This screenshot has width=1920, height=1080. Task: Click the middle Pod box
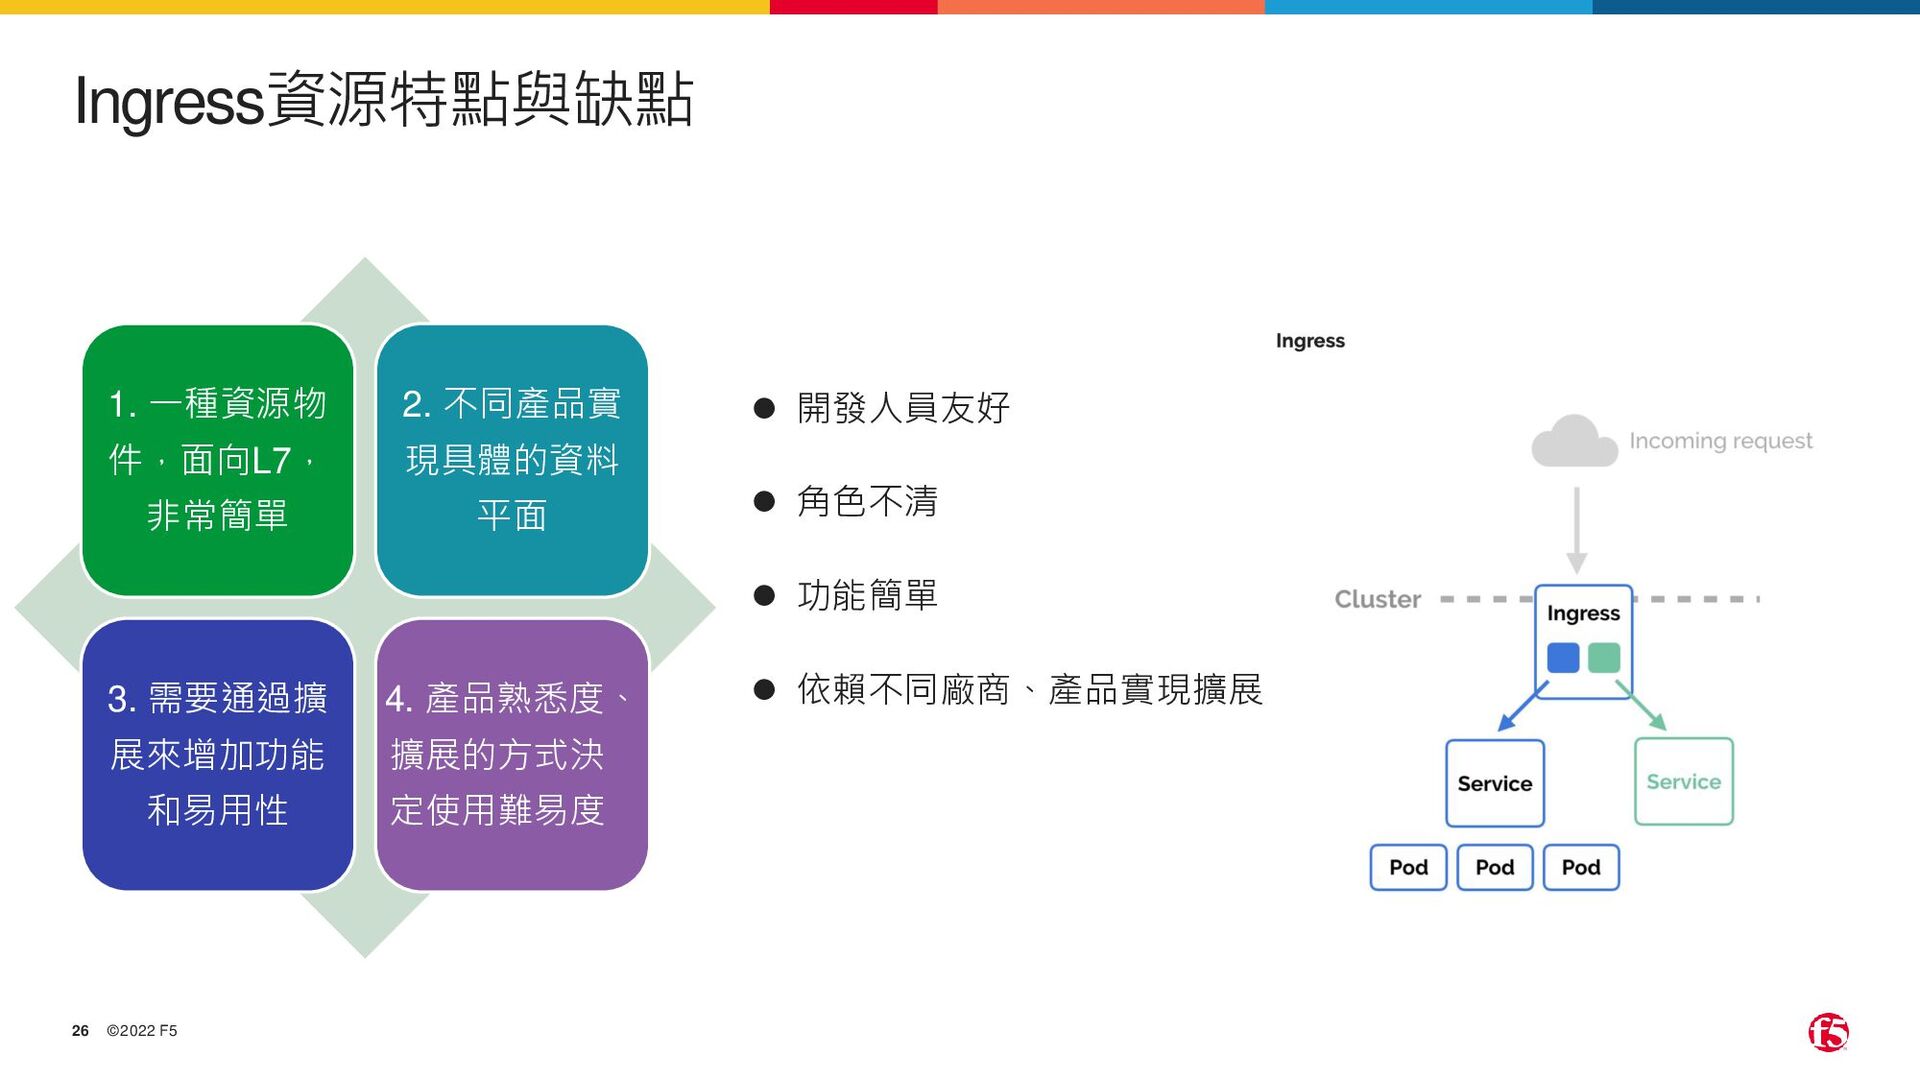click(x=1495, y=867)
